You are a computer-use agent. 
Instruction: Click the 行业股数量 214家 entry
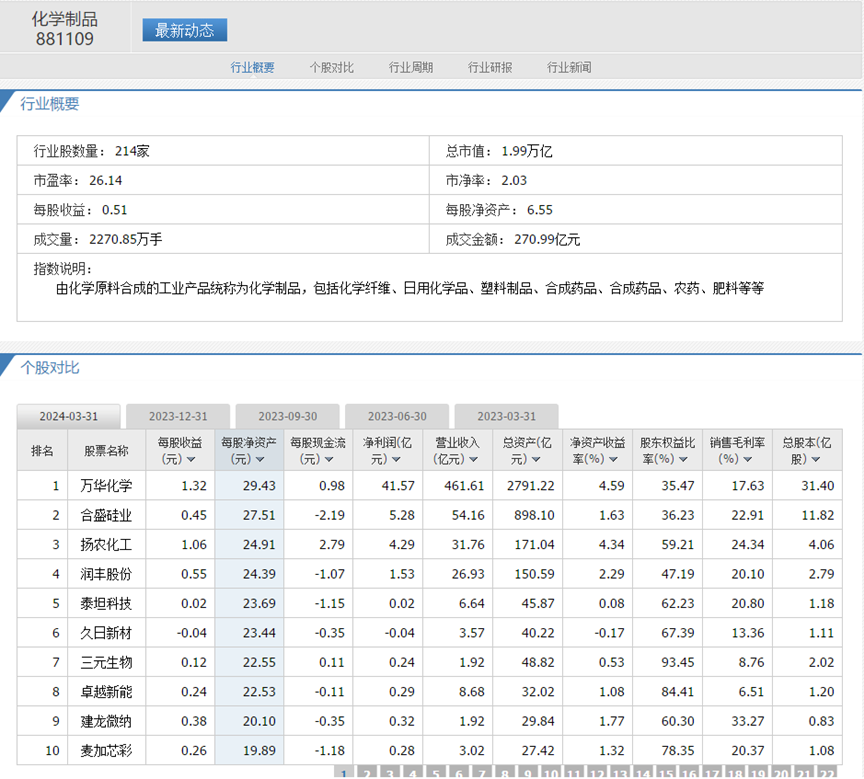91,151
